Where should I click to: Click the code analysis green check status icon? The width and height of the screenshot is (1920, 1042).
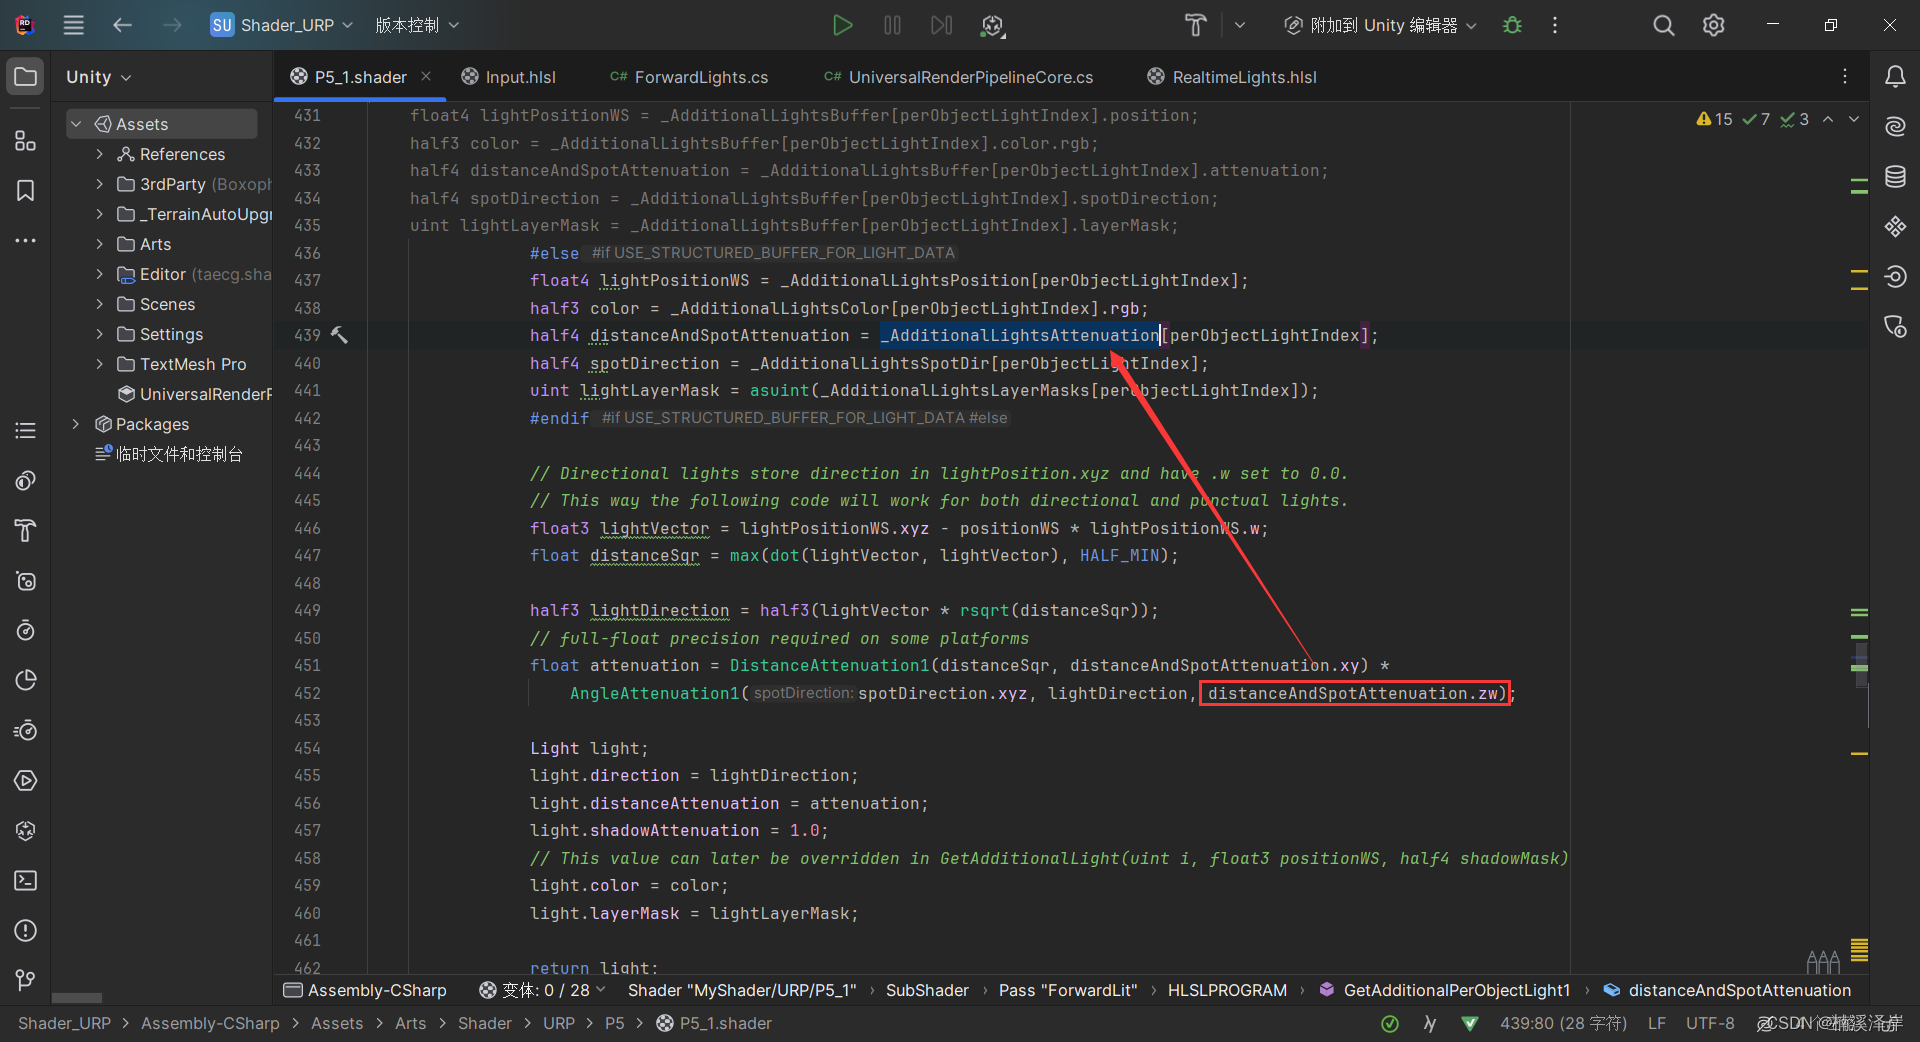point(1390,1023)
